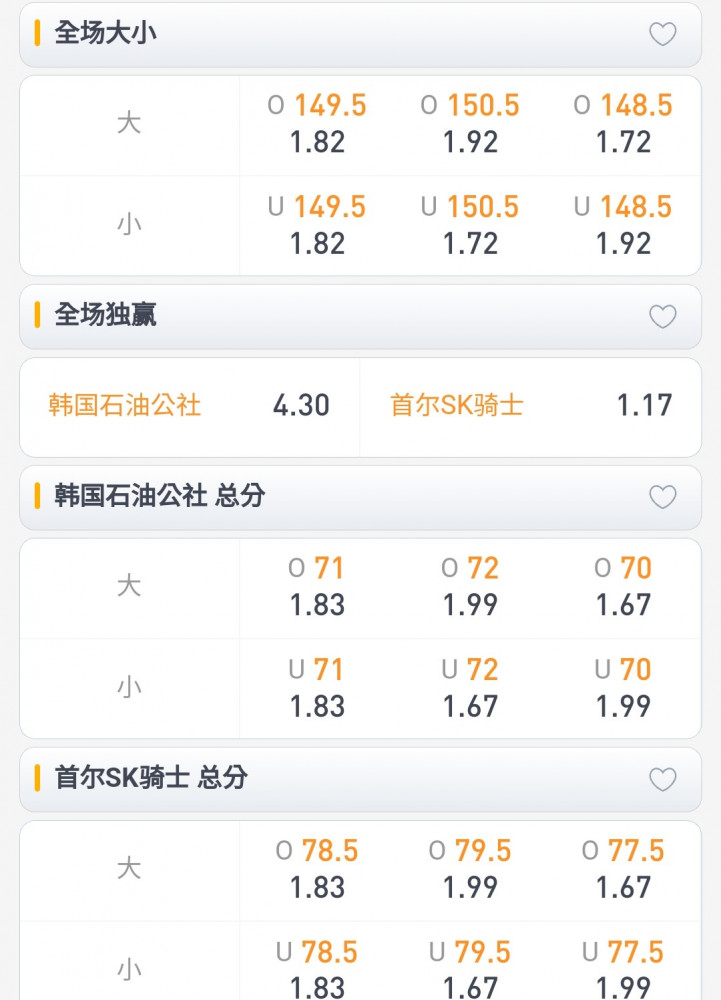721x1000 pixels.
Task: Favorite 首尔SK骑士 总分 market heart icon
Action: 662,779
